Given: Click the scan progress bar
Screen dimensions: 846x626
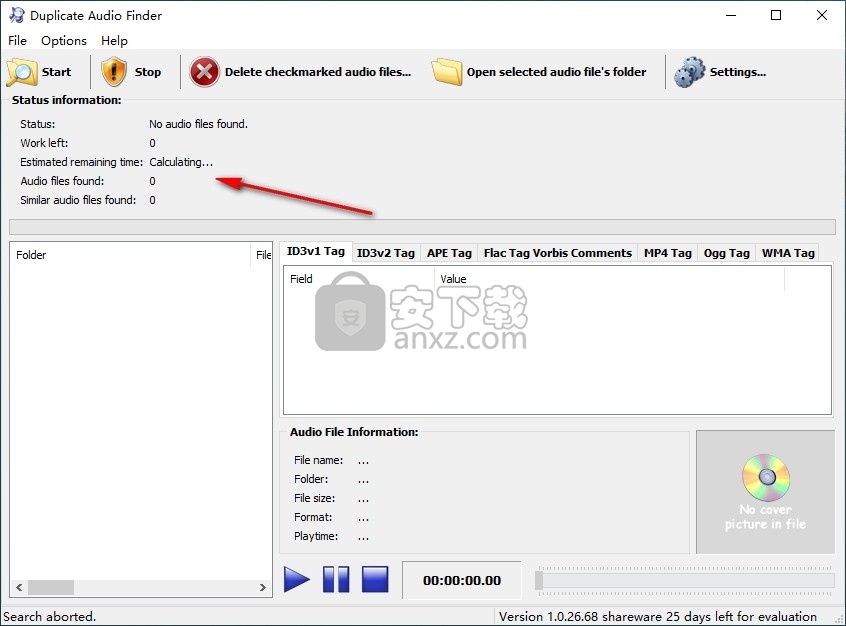Looking at the screenshot, I should point(422,227).
